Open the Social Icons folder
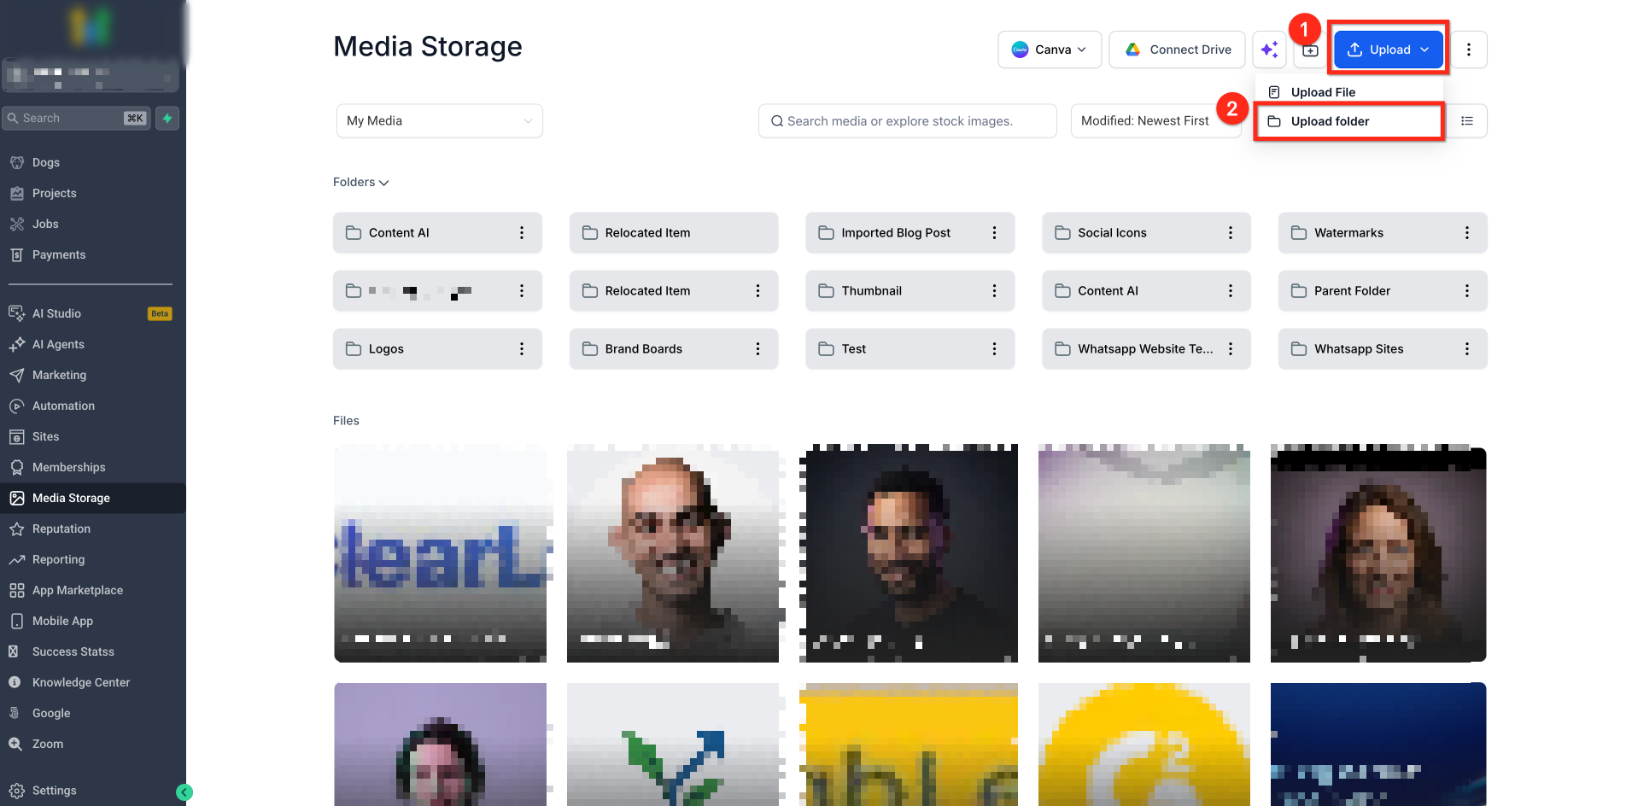 (x=1146, y=233)
